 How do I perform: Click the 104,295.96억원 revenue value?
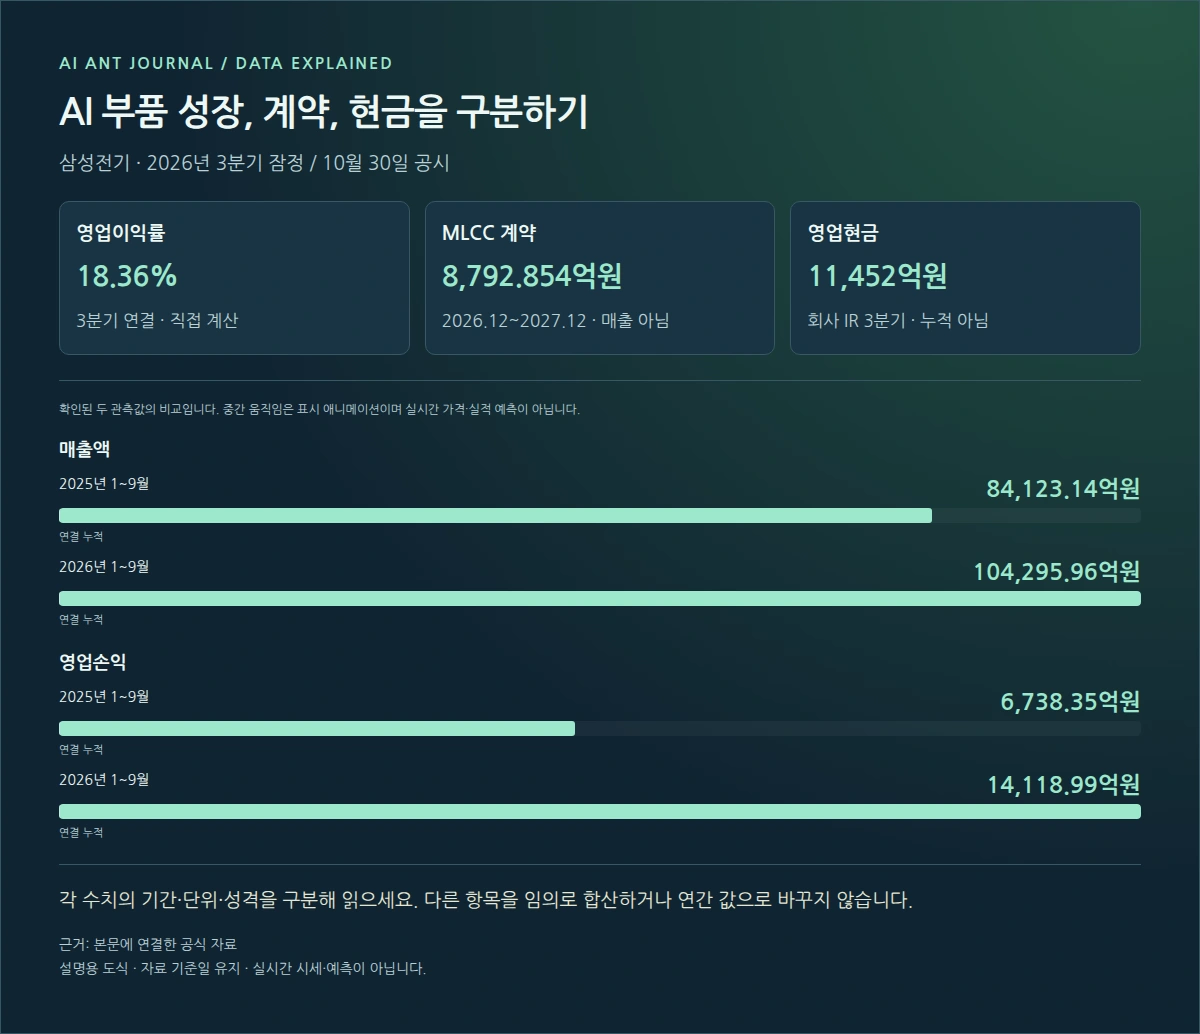pos(1057,572)
